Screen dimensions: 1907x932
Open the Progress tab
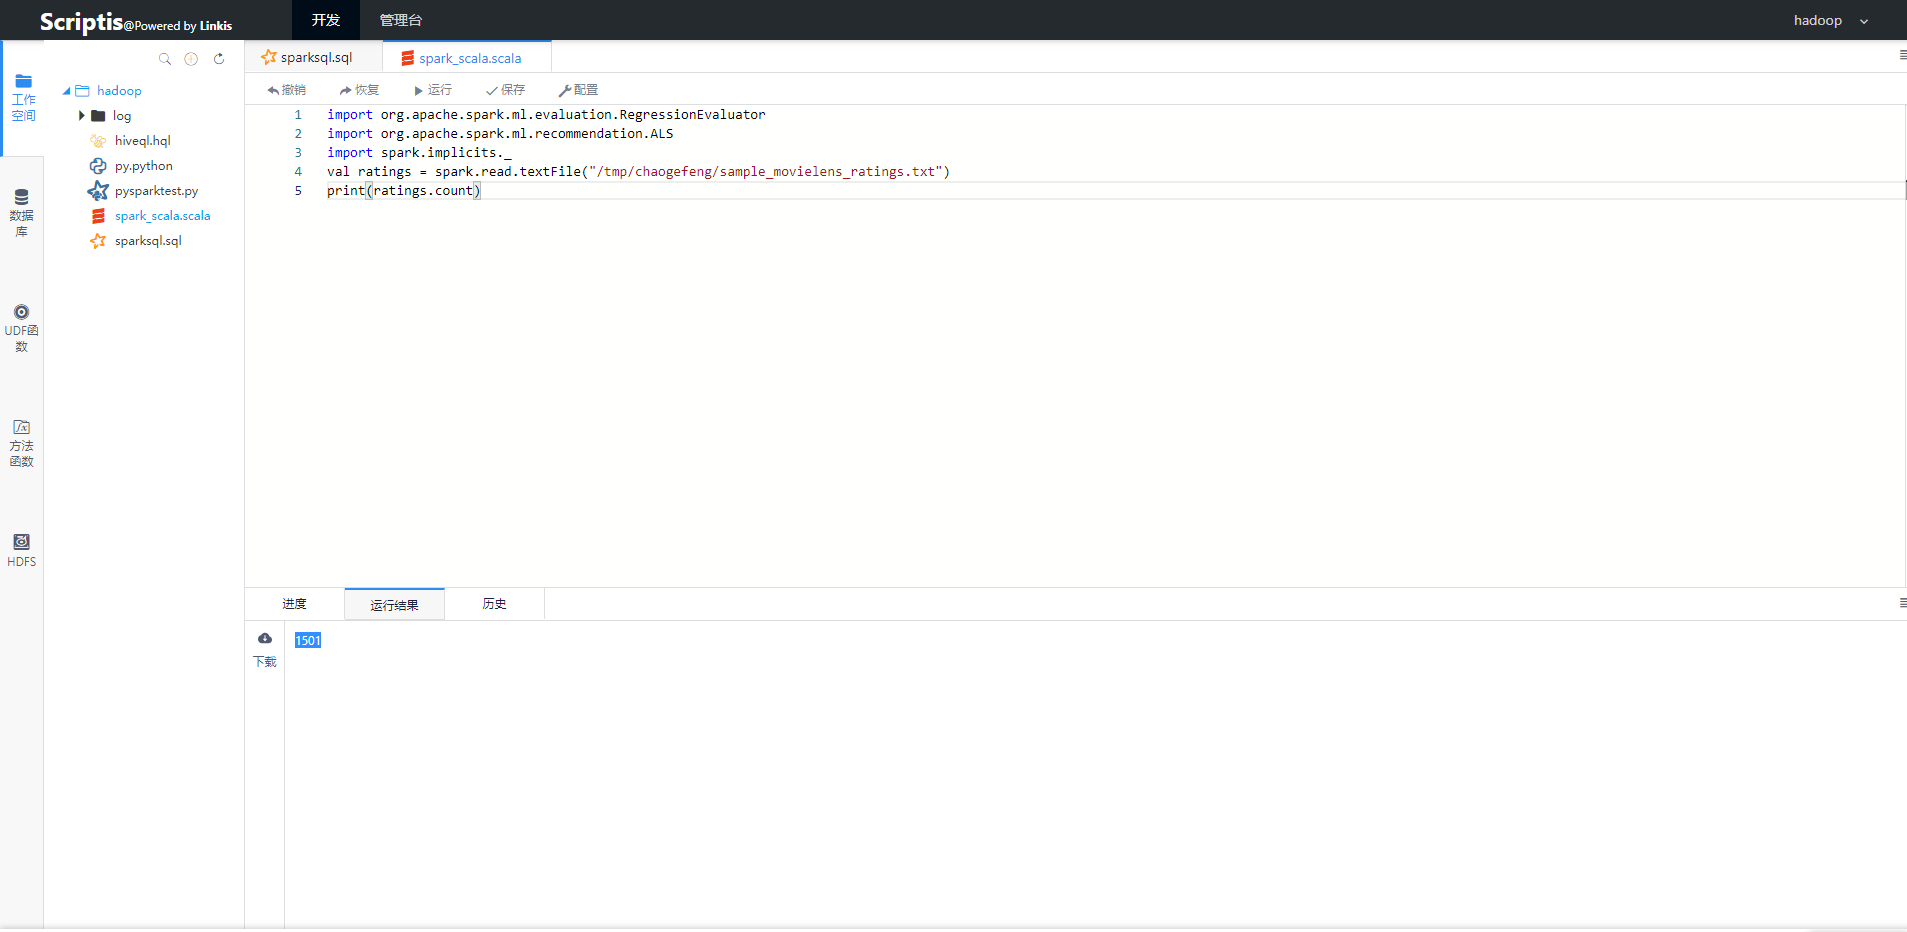294,604
